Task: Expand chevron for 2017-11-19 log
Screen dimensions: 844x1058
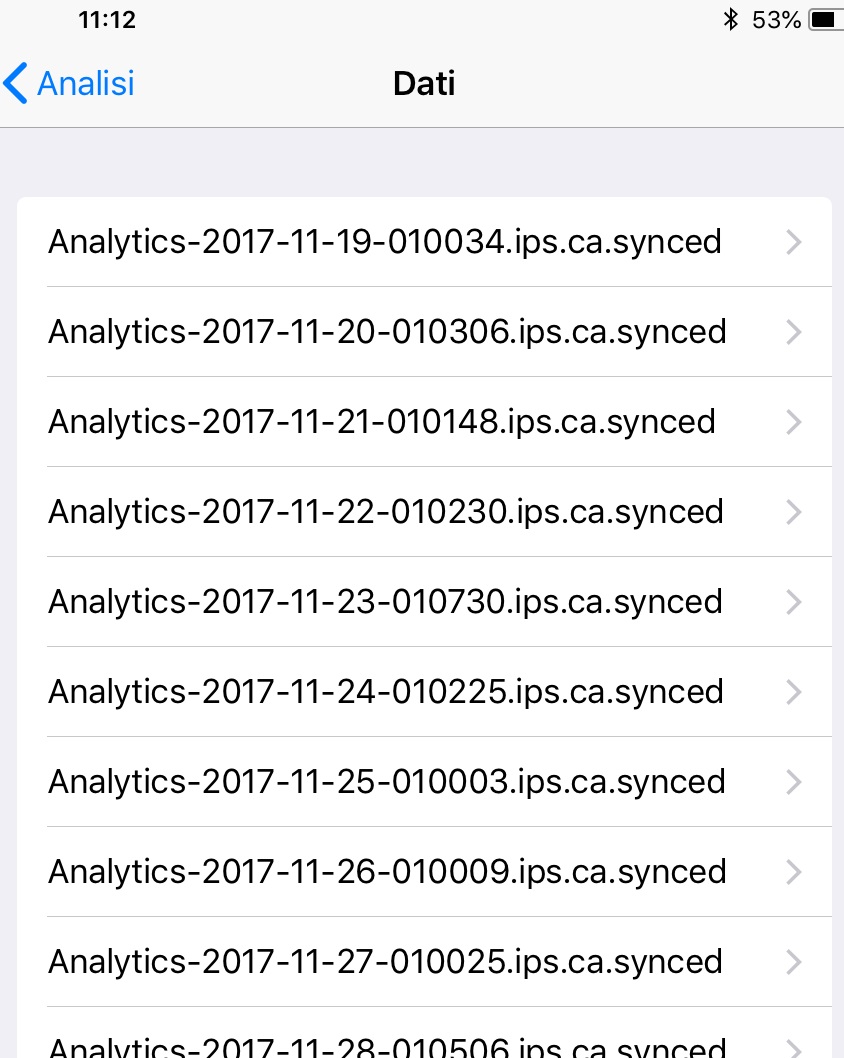Action: [x=794, y=242]
